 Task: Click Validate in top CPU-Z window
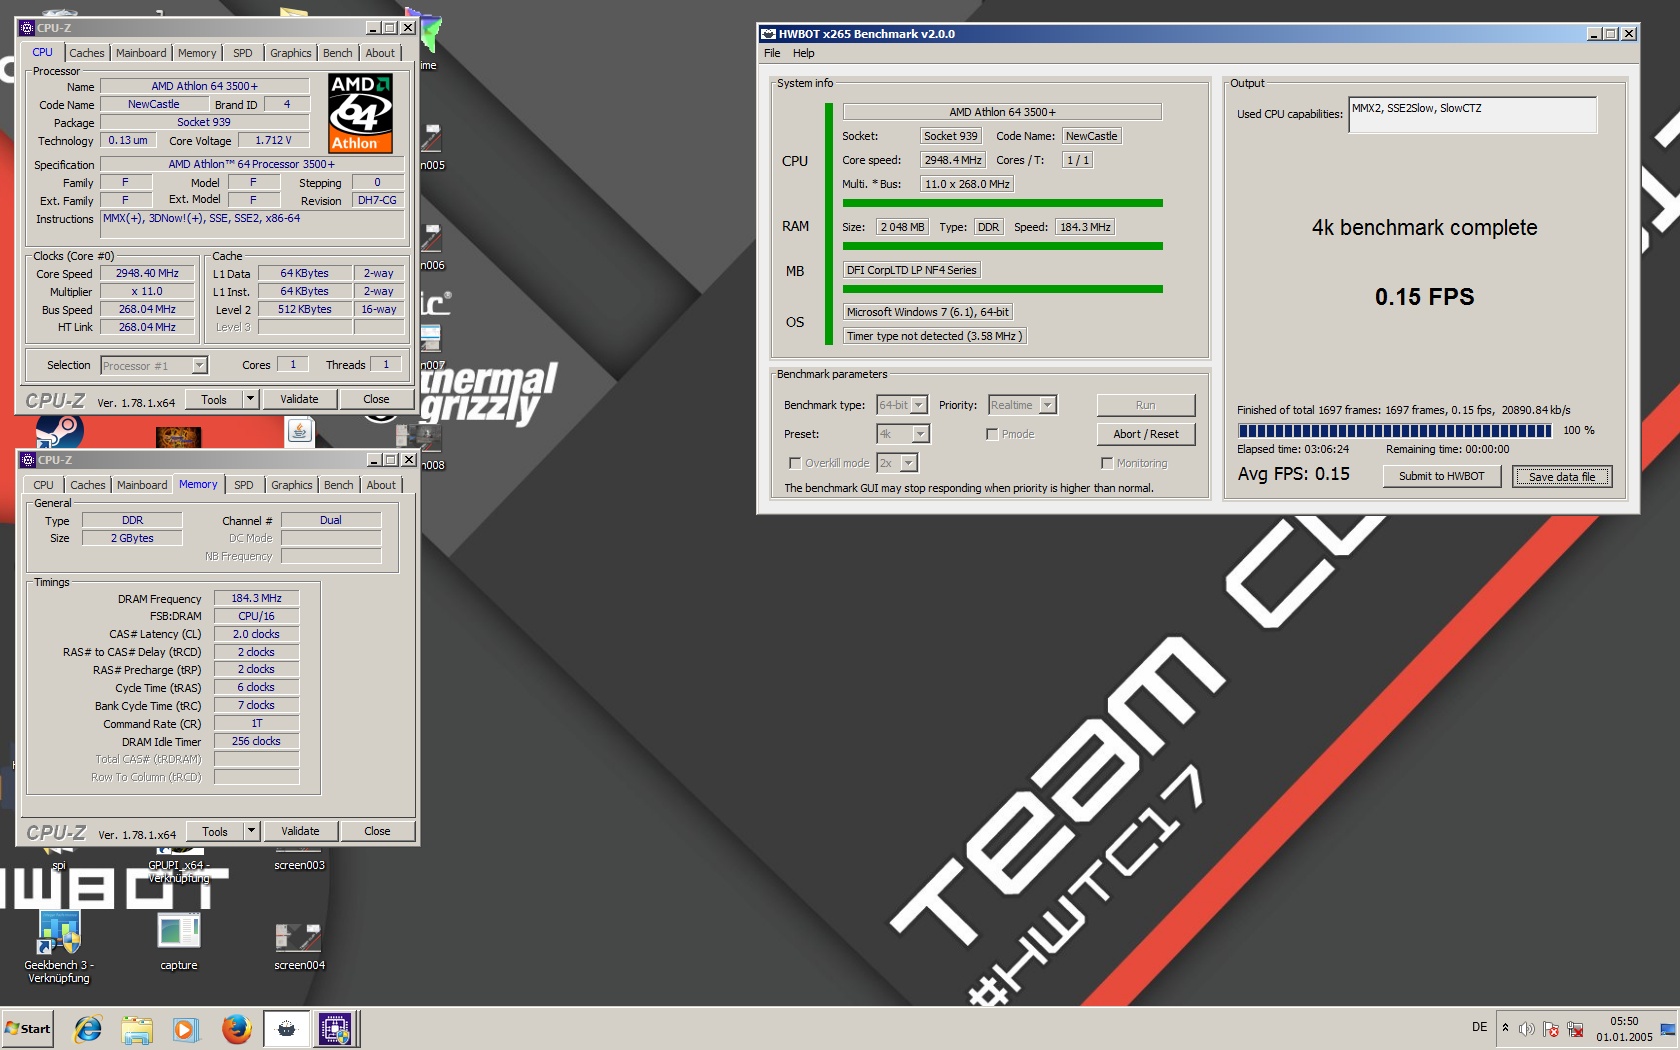(x=299, y=399)
